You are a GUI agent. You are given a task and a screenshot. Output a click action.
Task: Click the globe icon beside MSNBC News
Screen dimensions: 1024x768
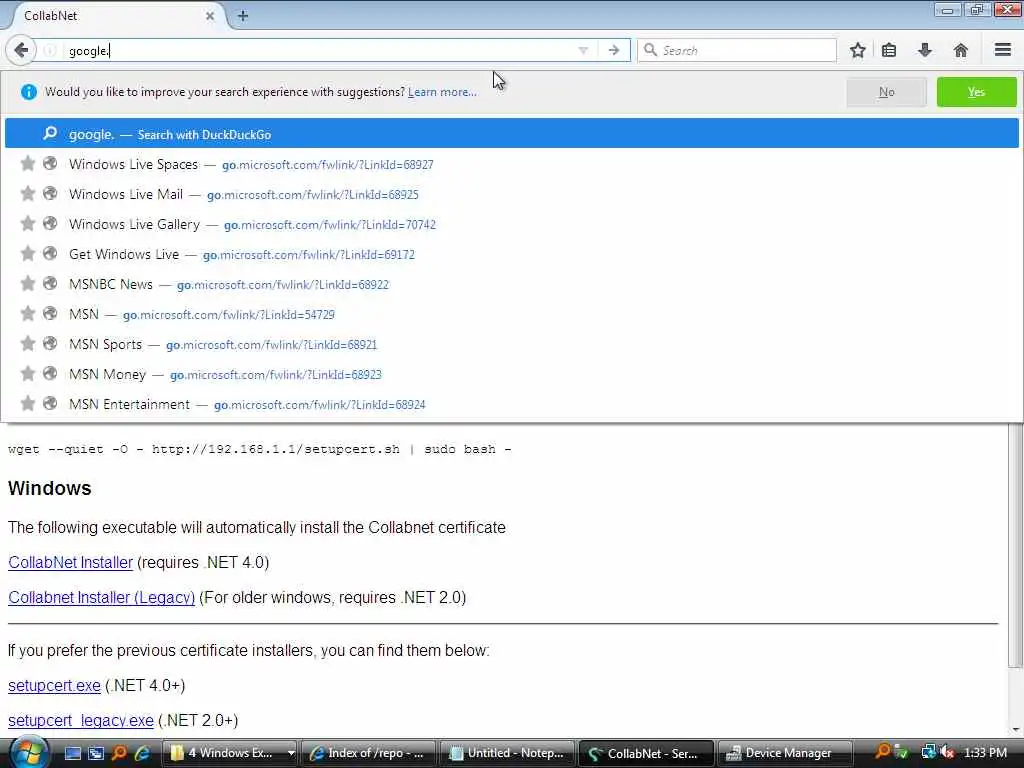tap(50, 283)
